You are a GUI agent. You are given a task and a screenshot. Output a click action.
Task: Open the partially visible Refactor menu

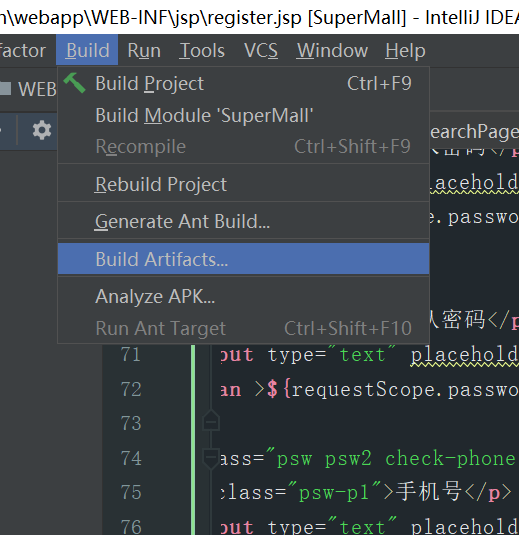[23, 50]
